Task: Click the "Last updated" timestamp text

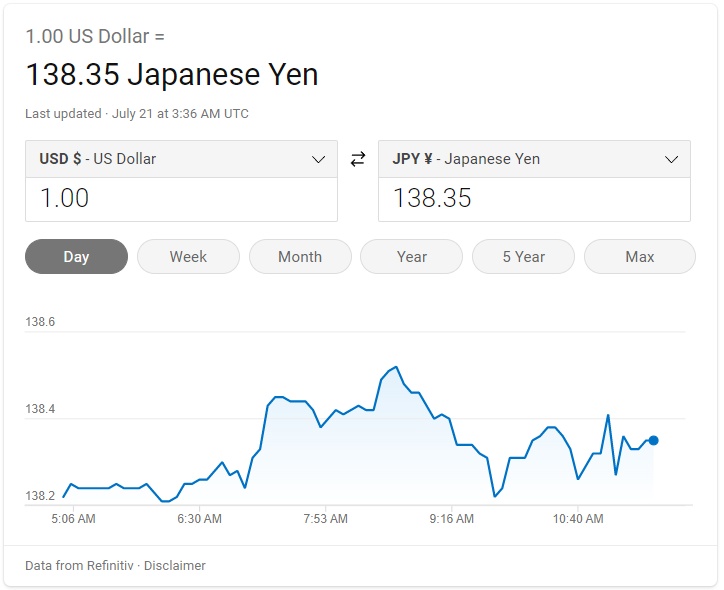Action: pos(137,113)
